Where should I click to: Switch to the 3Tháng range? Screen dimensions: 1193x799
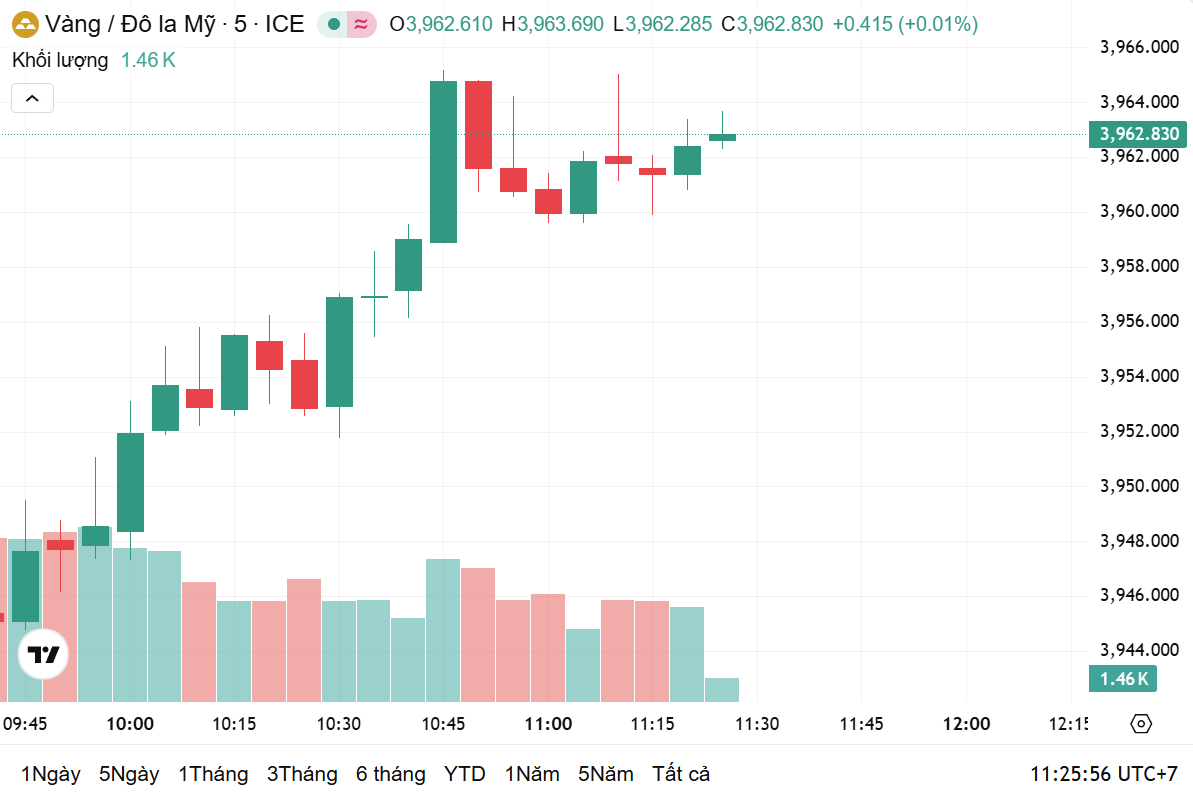click(302, 774)
